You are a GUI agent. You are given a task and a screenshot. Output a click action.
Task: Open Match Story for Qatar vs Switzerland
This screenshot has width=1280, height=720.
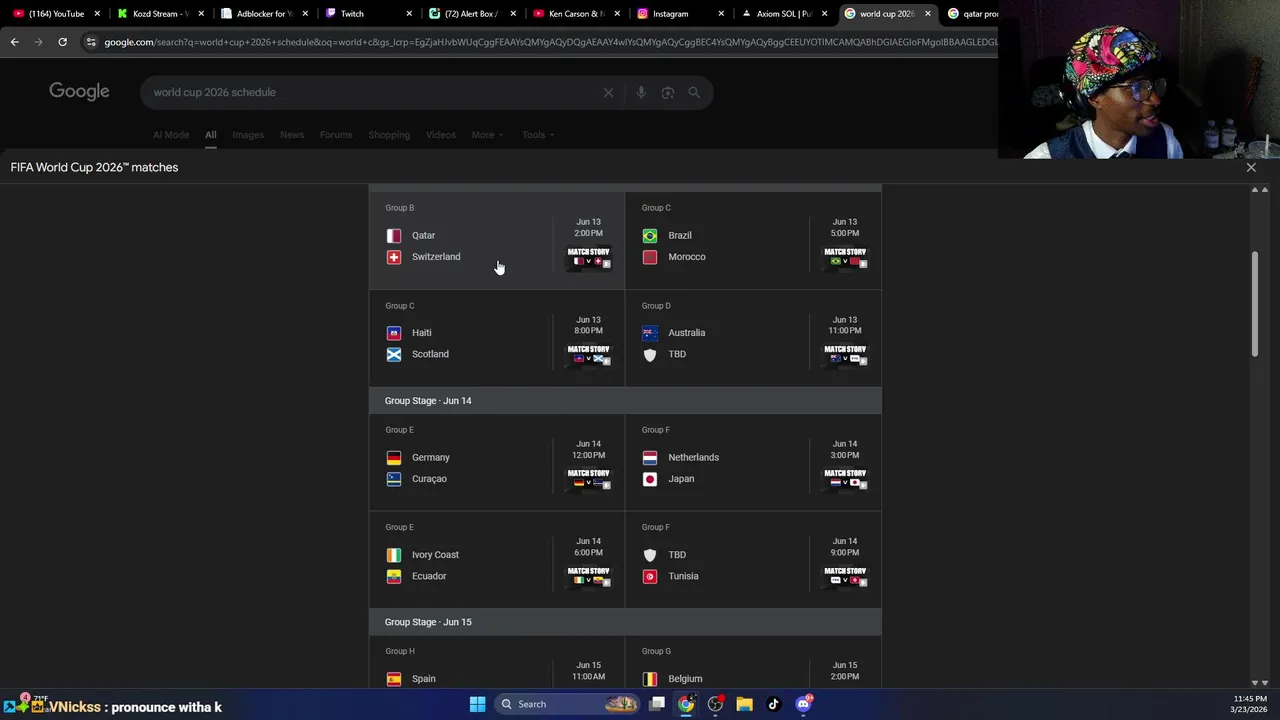(x=588, y=258)
